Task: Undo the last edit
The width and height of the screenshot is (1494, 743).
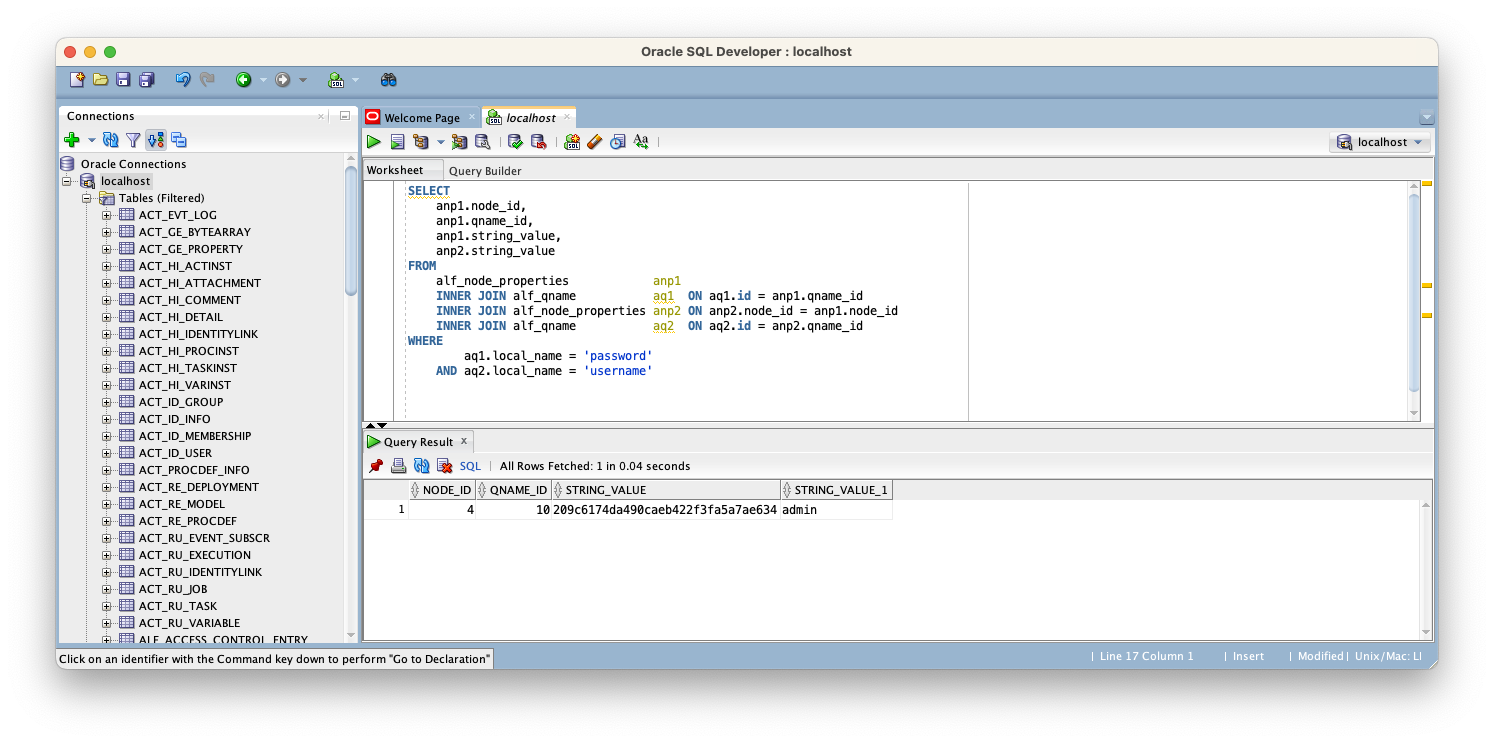Action: click(183, 79)
